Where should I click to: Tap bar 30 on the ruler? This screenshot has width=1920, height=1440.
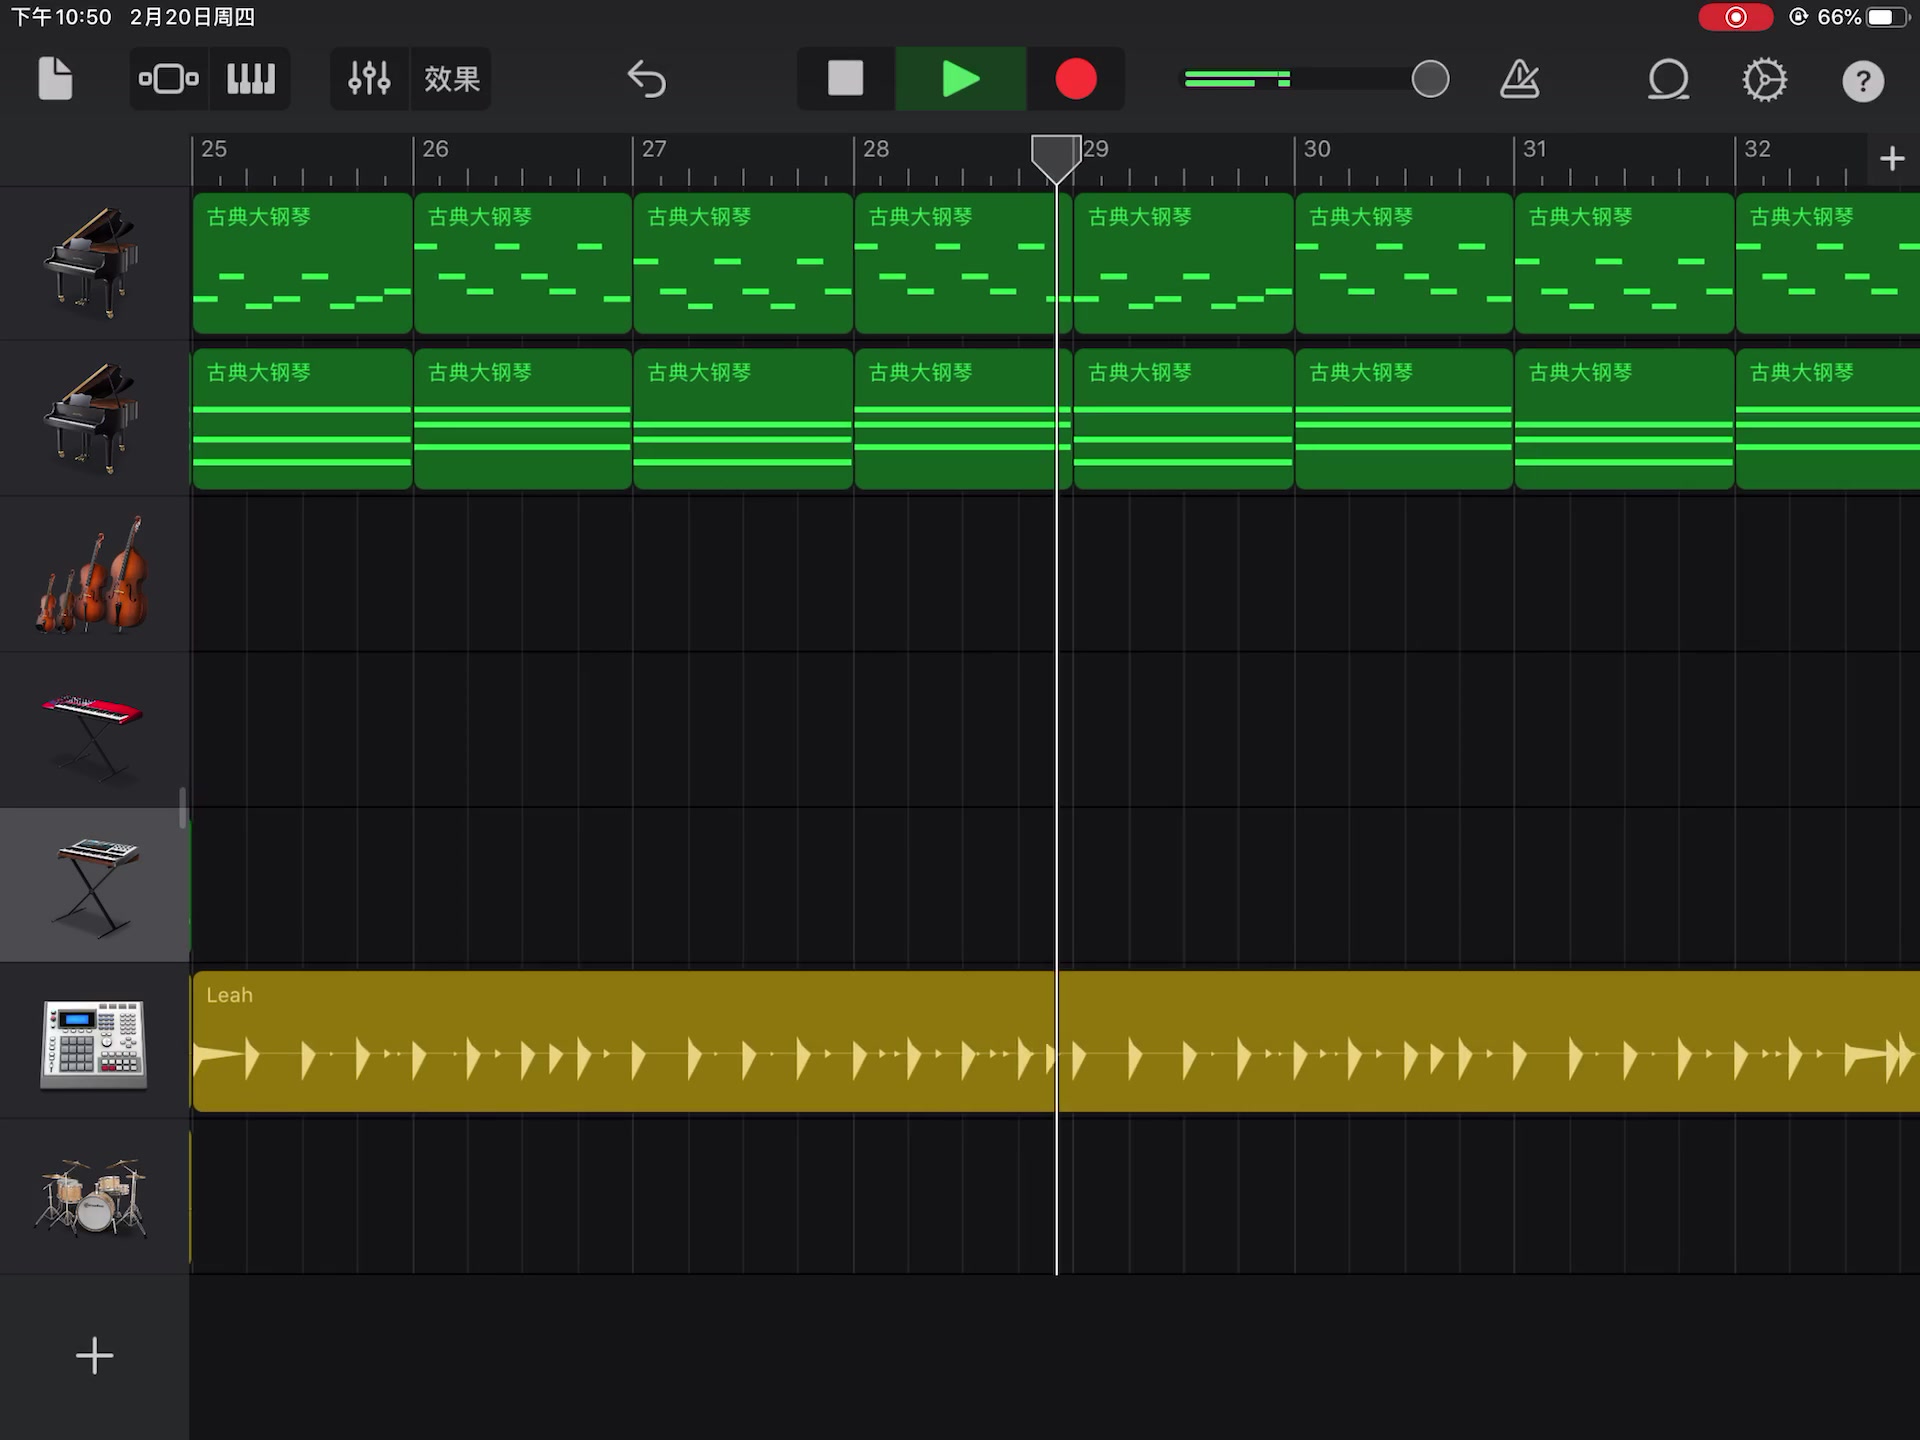[1317, 149]
